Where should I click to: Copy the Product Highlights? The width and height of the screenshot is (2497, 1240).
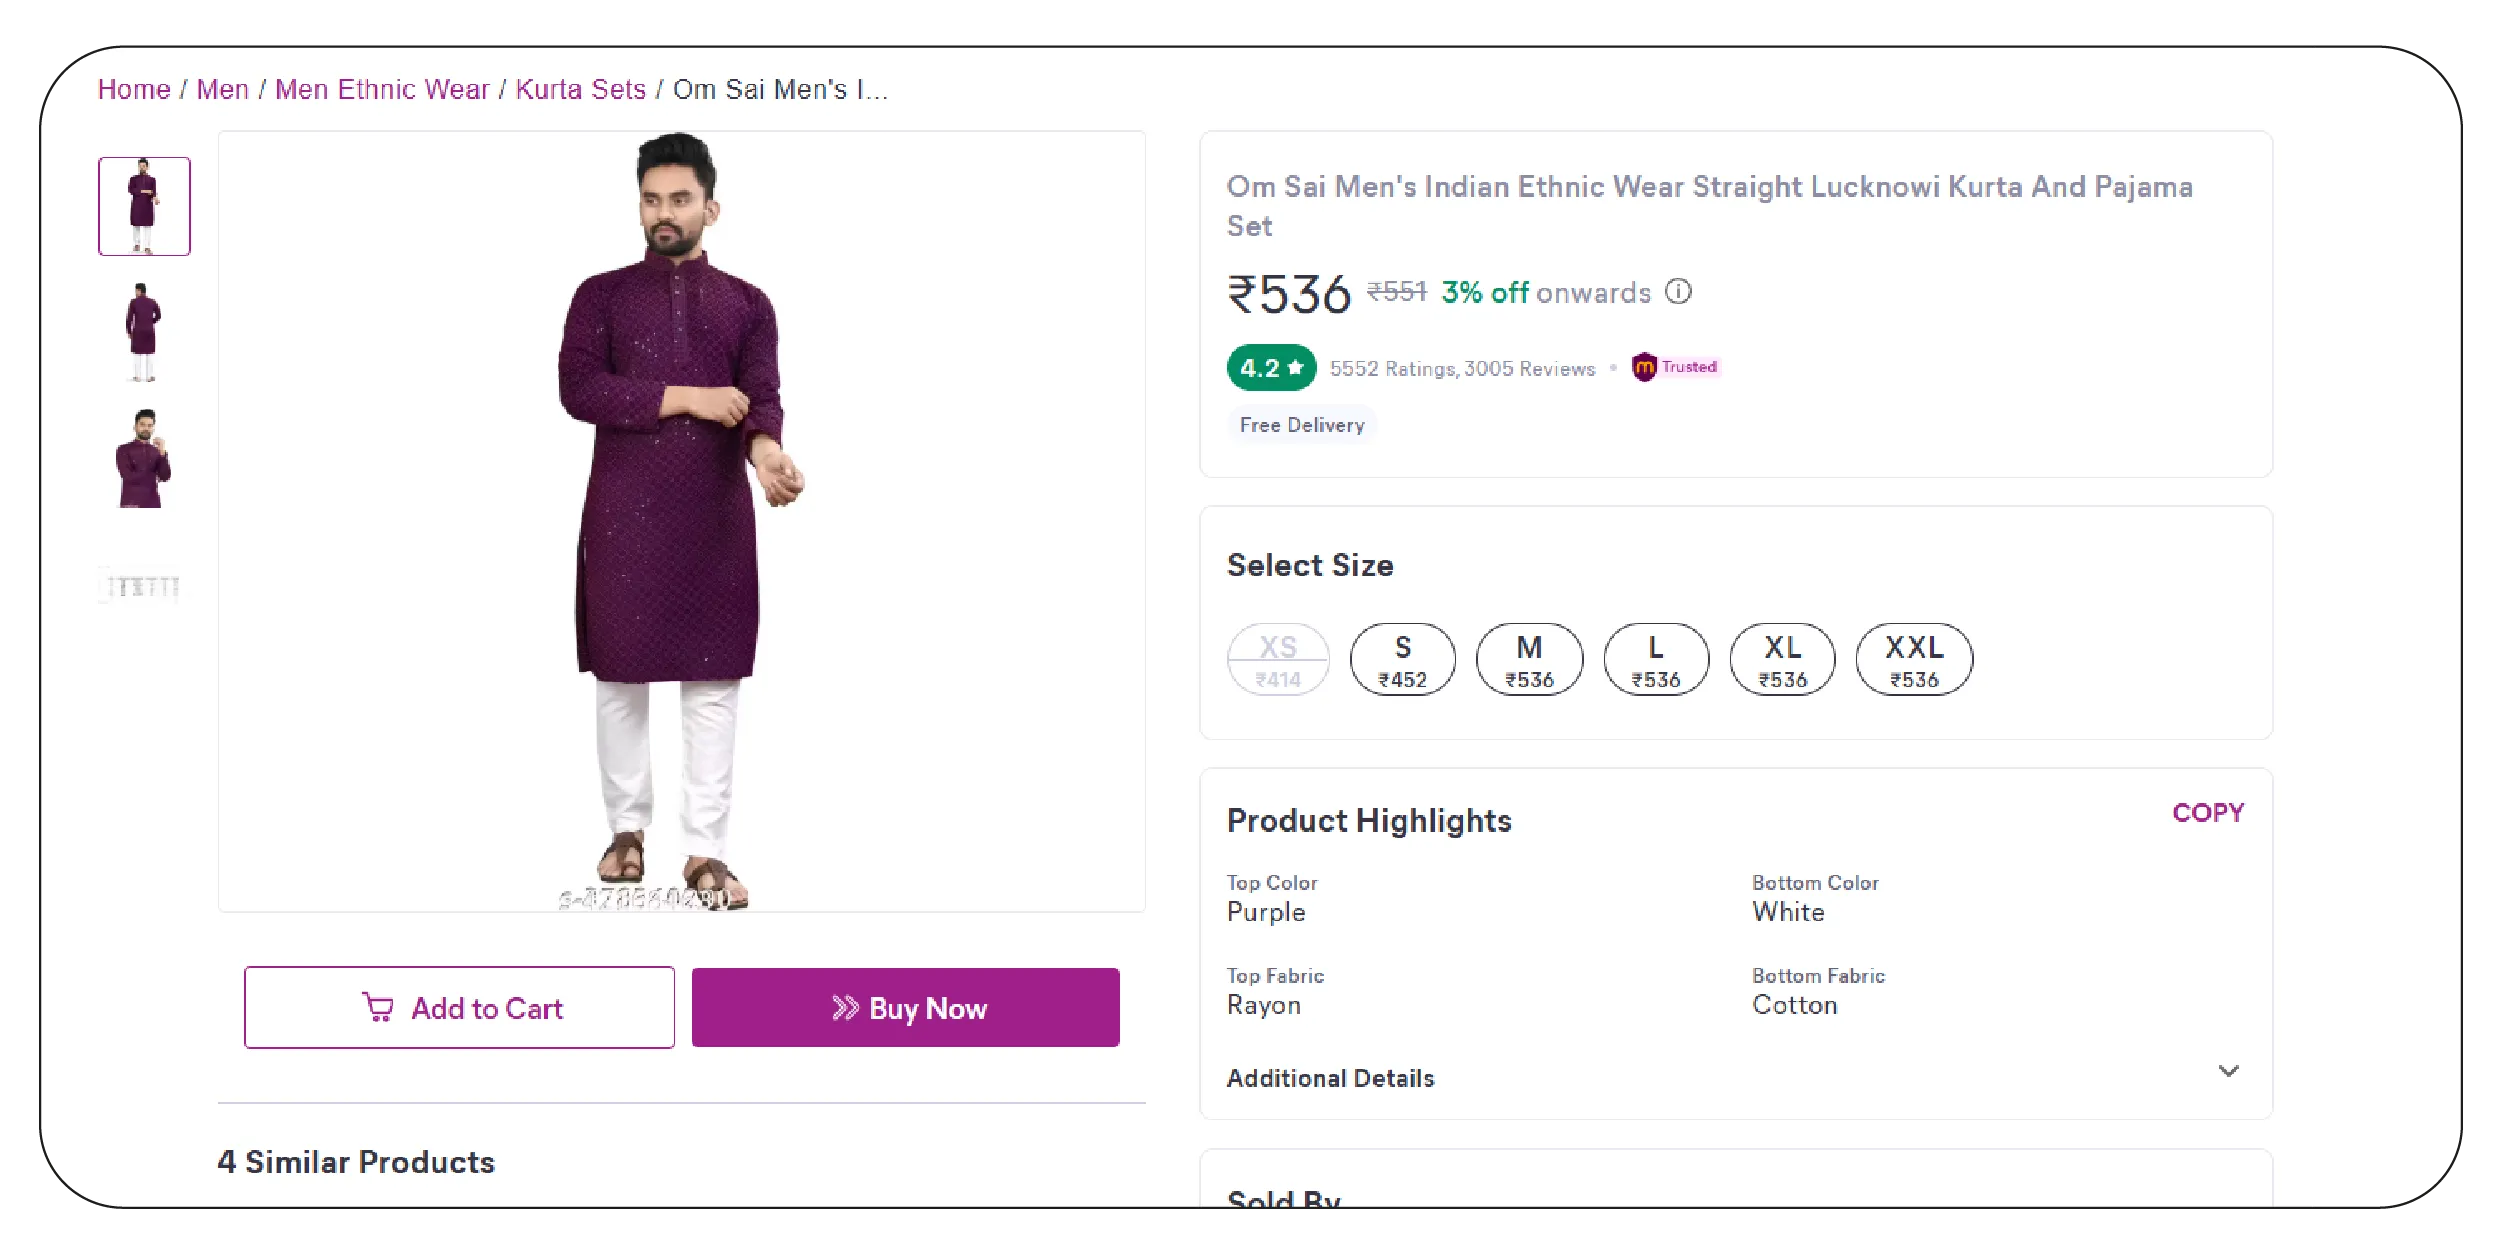[x=2208, y=813]
